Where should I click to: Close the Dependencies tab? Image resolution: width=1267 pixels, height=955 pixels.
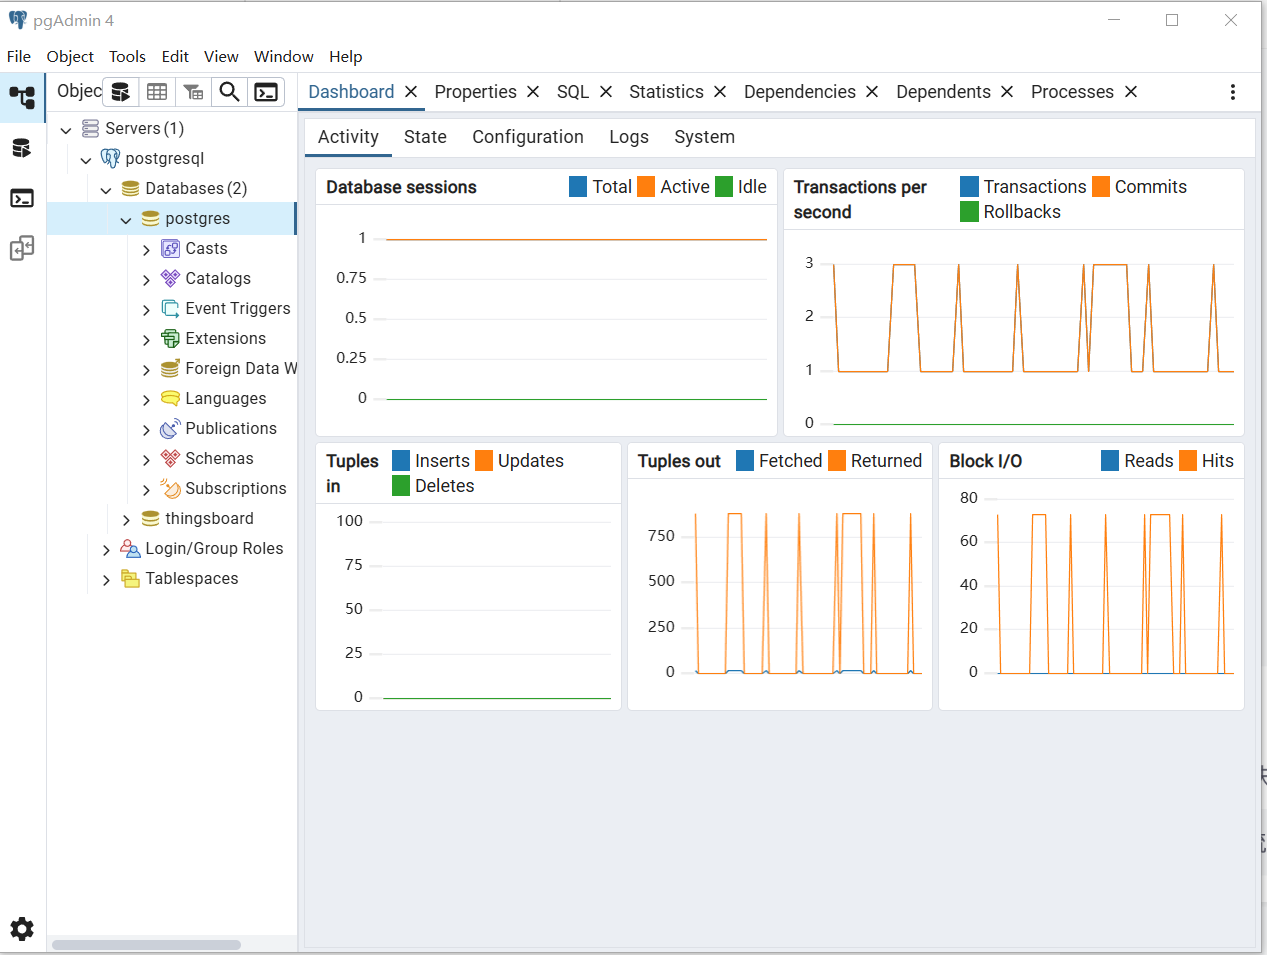(x=872, y=92)
